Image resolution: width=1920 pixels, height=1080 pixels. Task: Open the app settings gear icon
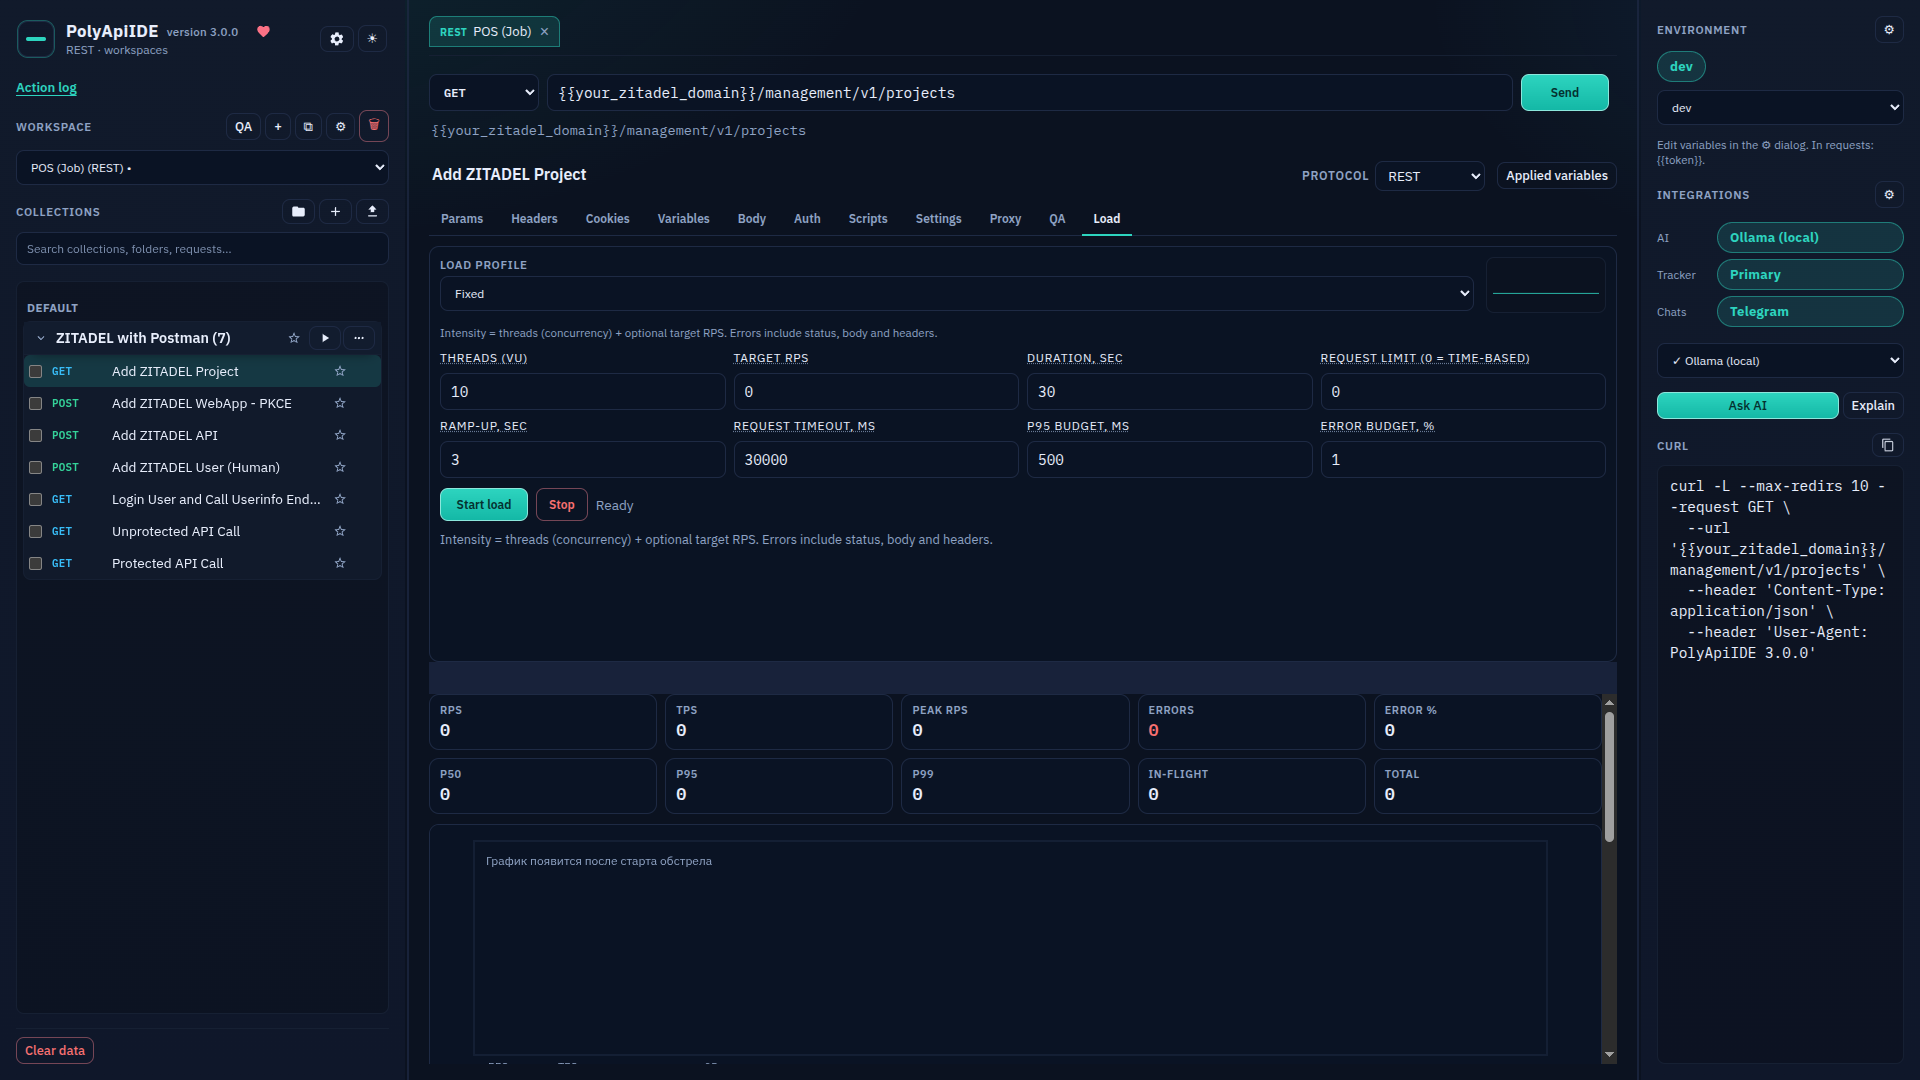(337, 39)
